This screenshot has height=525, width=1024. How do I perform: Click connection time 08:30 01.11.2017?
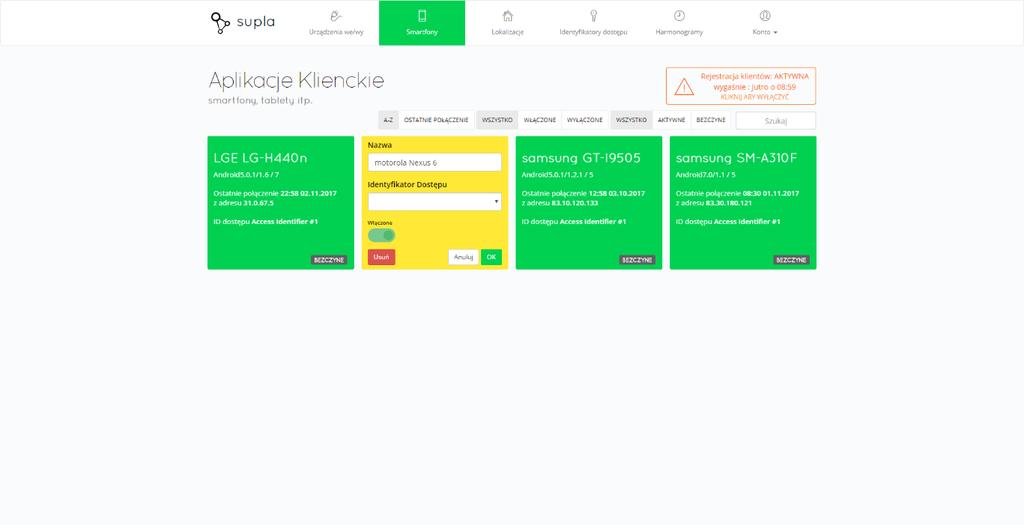771,193
